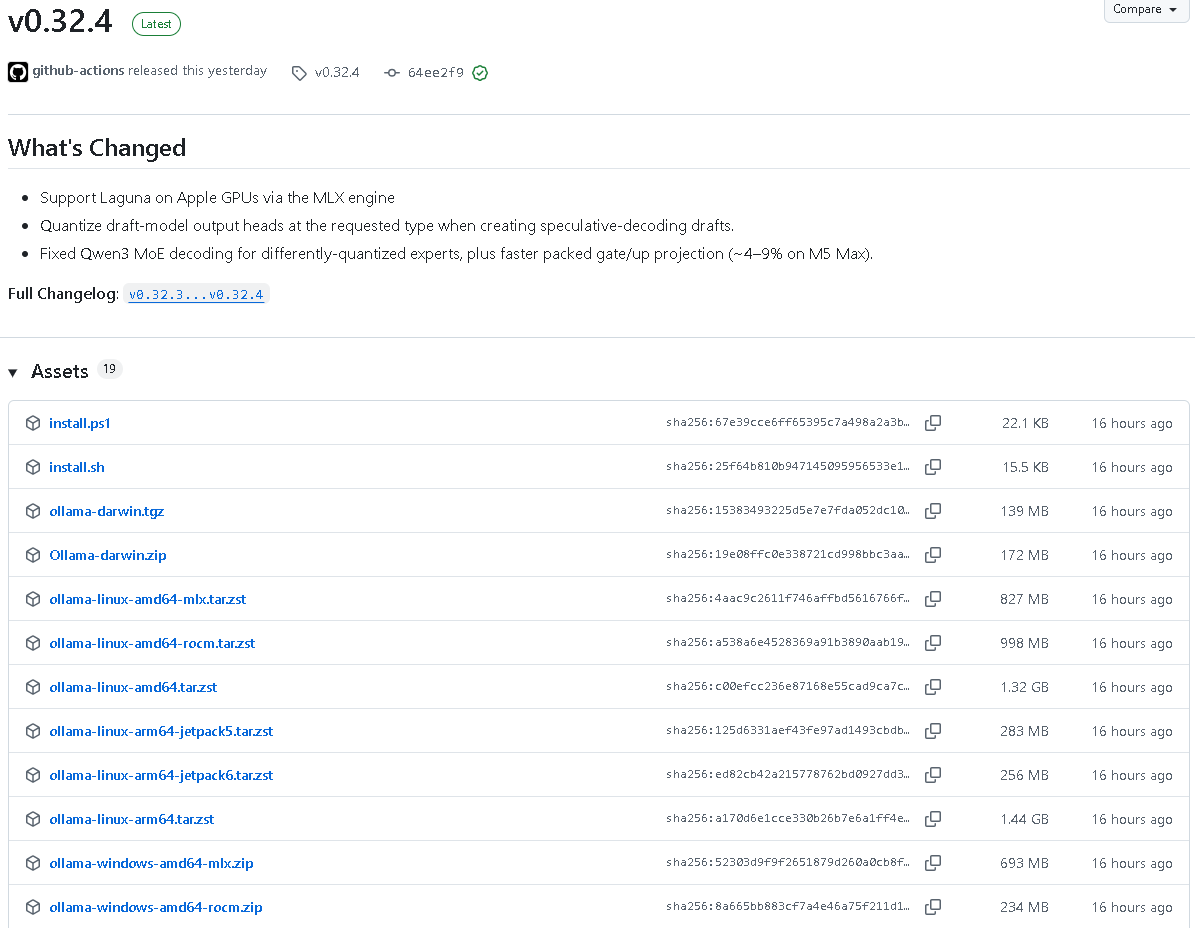This screenshot has width=1195, height=928.
Task: Open the v0.32.3...v0.32.4 full changelog link
Action: point(196,294)
